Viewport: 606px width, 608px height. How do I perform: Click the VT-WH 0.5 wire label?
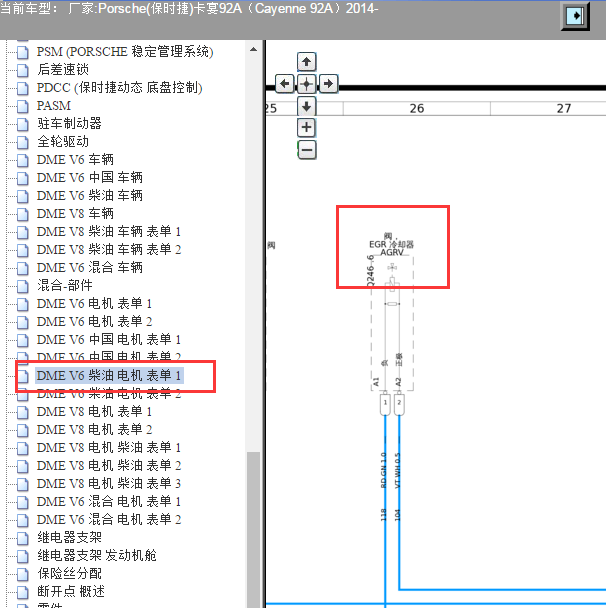tap(397, 470)
